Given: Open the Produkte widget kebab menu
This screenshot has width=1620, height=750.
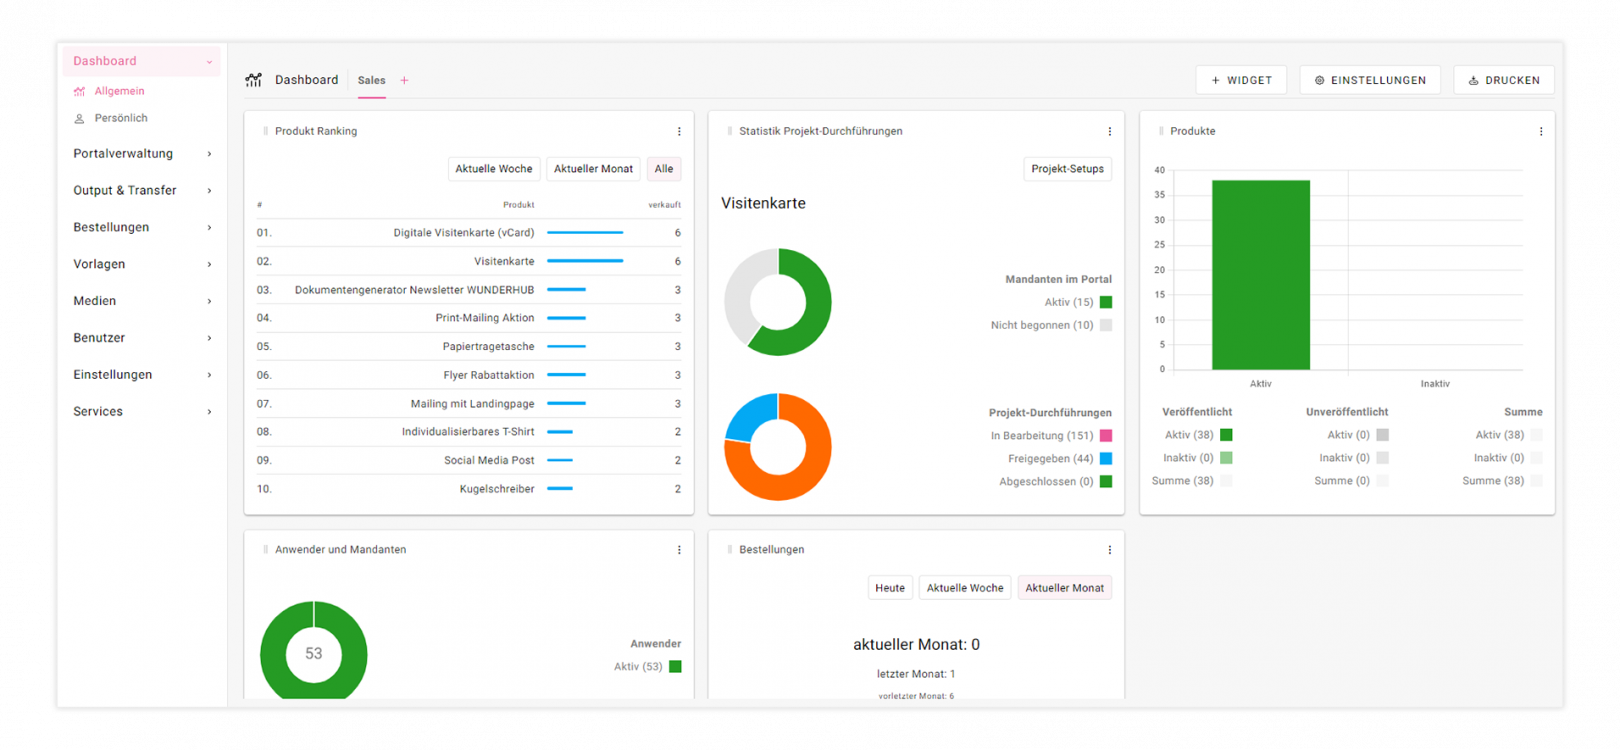Looking at the screenshot, I should [1540, 131].
